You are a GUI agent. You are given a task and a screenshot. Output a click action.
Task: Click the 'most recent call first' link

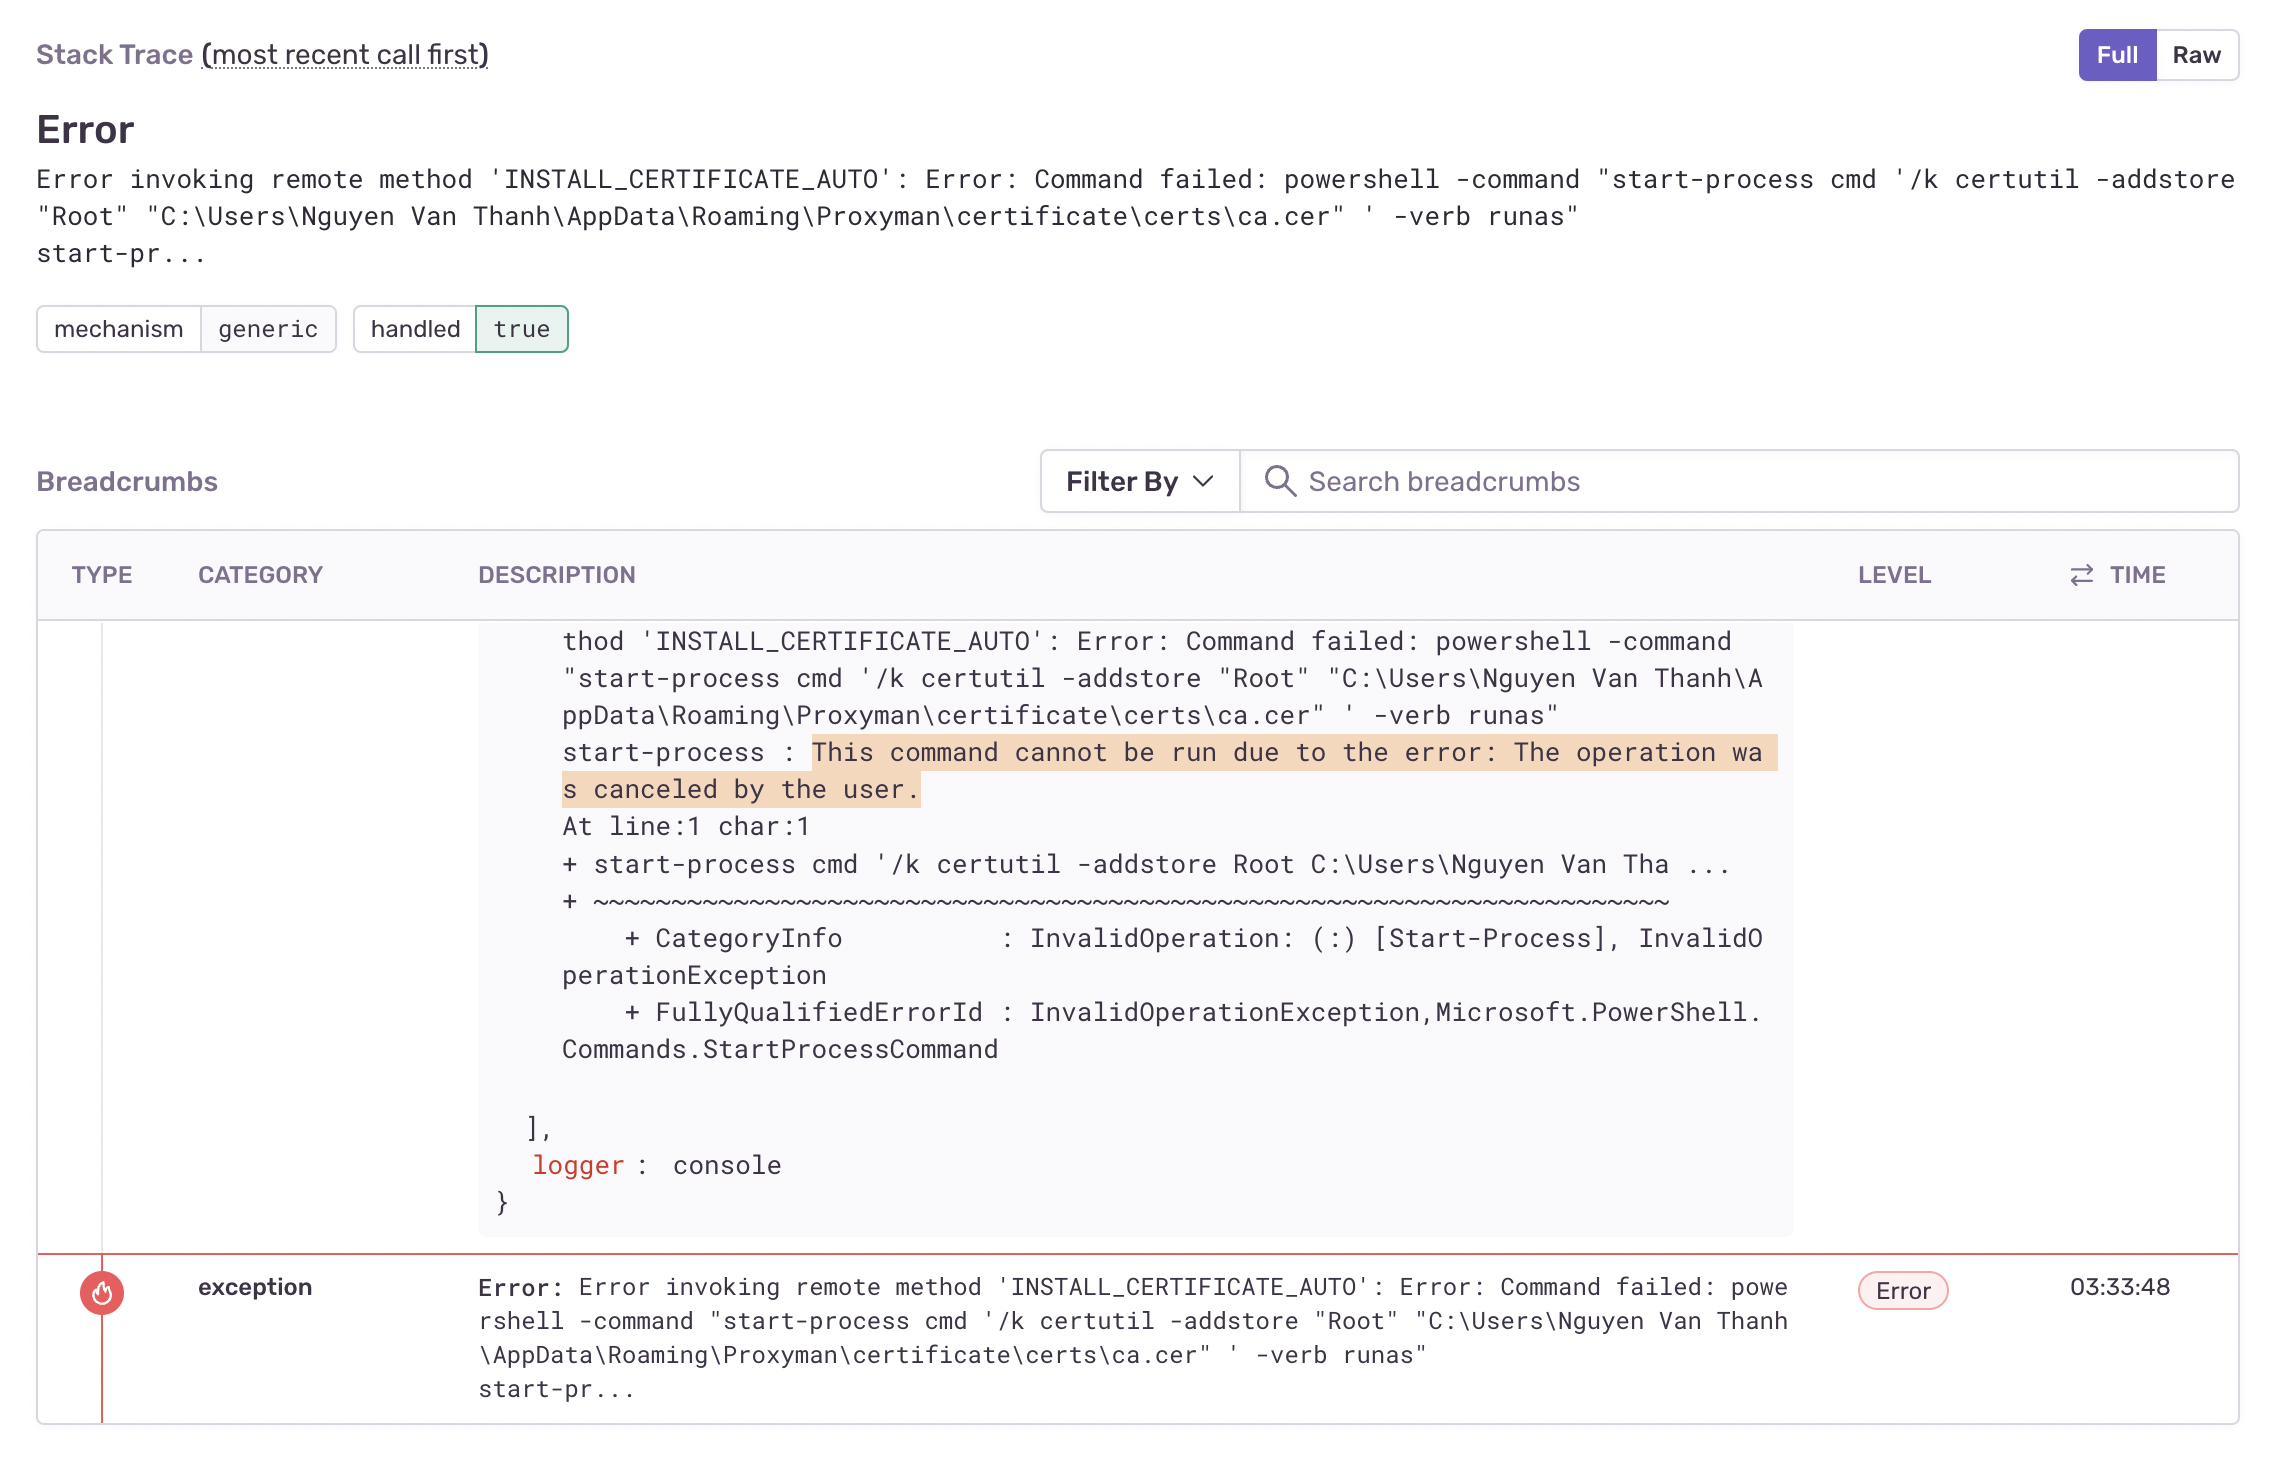(x=348, y=55)
